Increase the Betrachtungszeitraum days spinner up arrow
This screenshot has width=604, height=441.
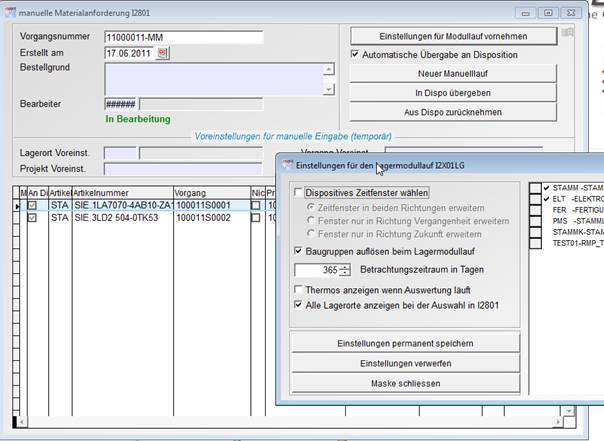[345, 266]
